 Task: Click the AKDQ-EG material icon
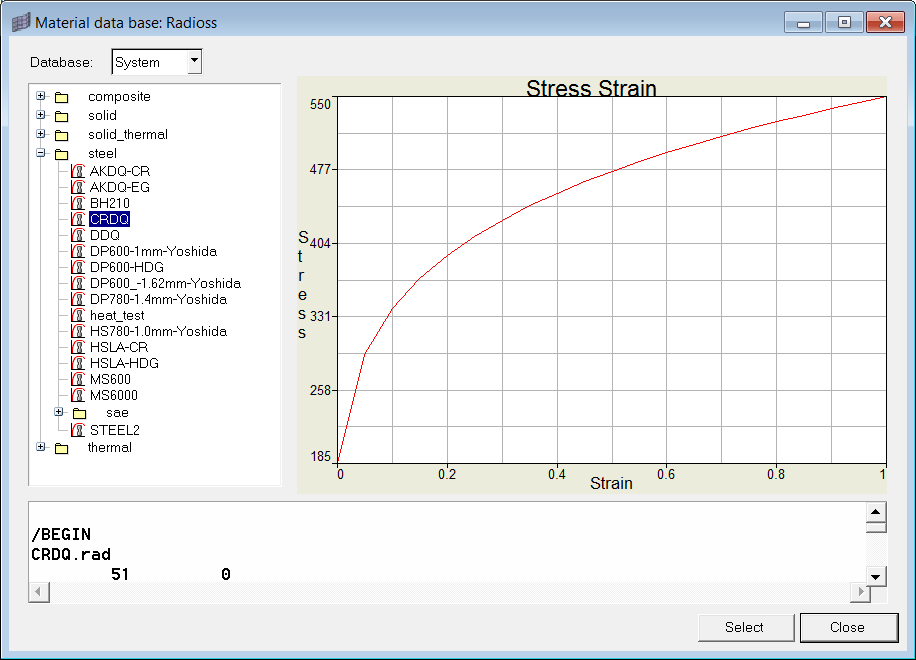coord(78,187)
